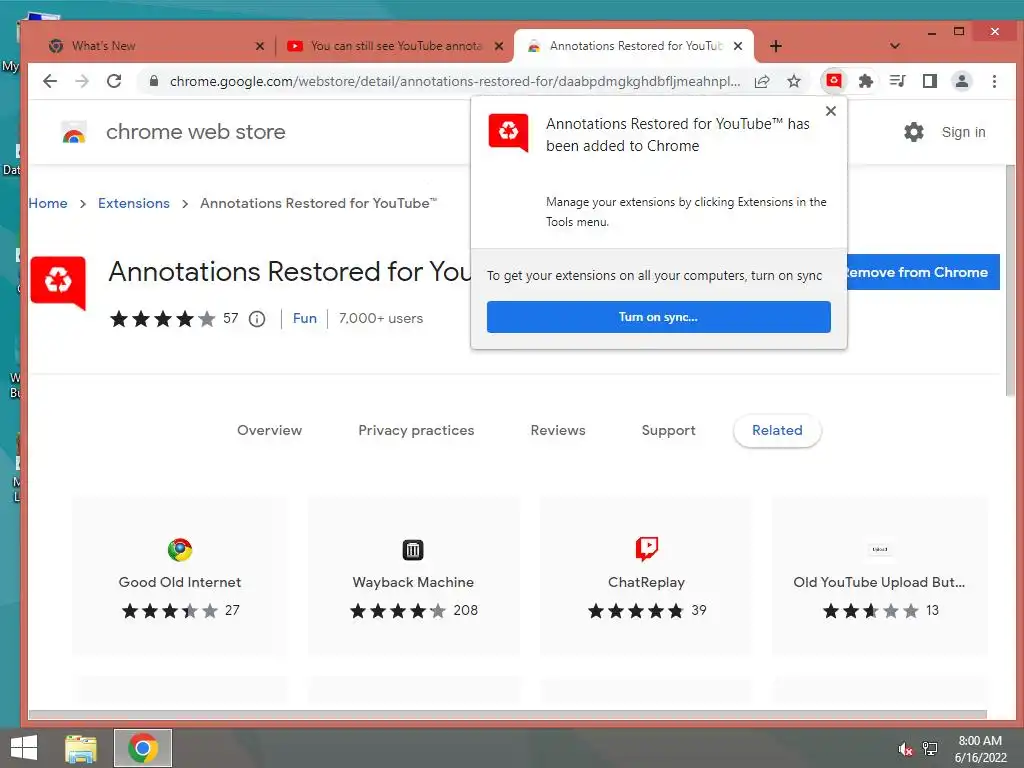Image resolution: width=1024 pixels, height=768 pixels.
Task: Select the Support tab
Action: pos(668,430)
